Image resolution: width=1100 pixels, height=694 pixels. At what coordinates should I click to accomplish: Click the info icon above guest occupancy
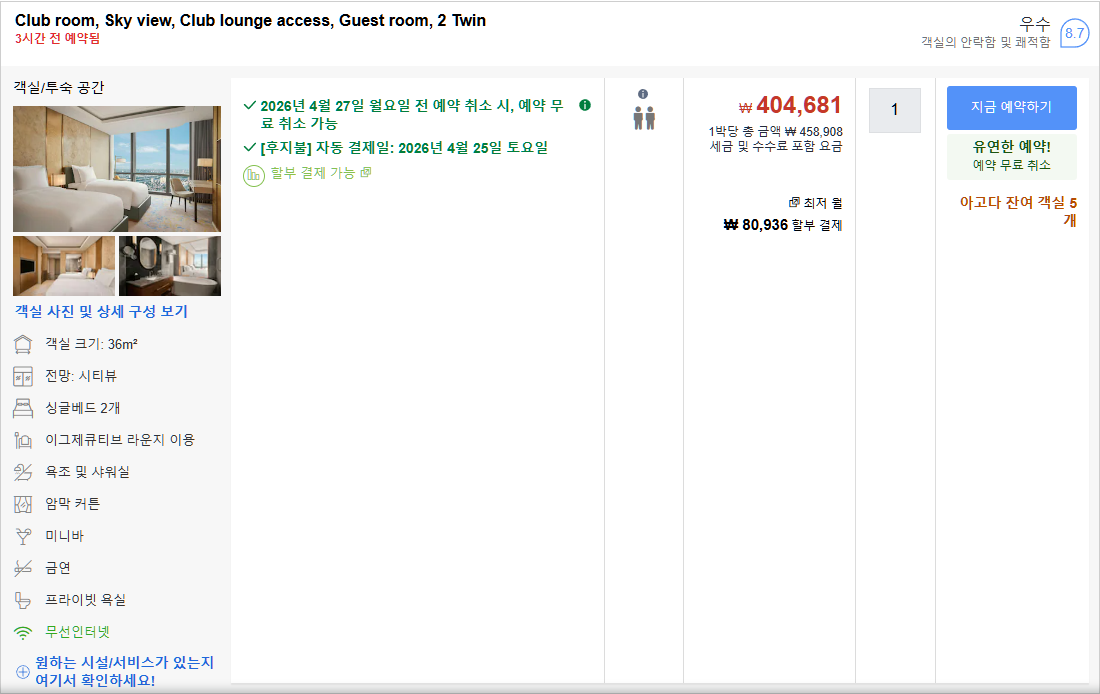[643, 94]
